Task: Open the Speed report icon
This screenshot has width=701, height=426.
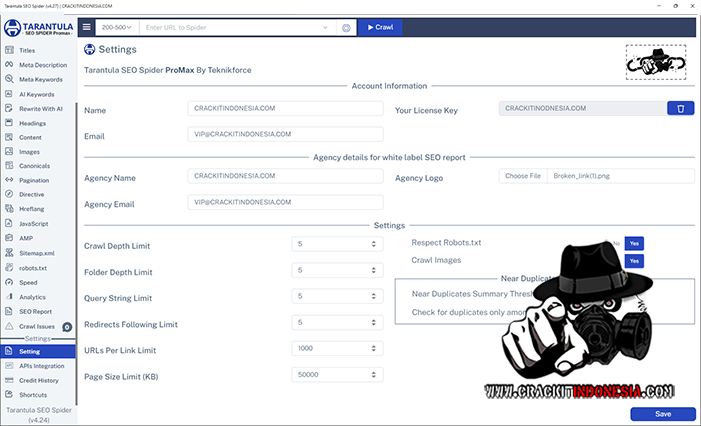Action: coord(10,282)
